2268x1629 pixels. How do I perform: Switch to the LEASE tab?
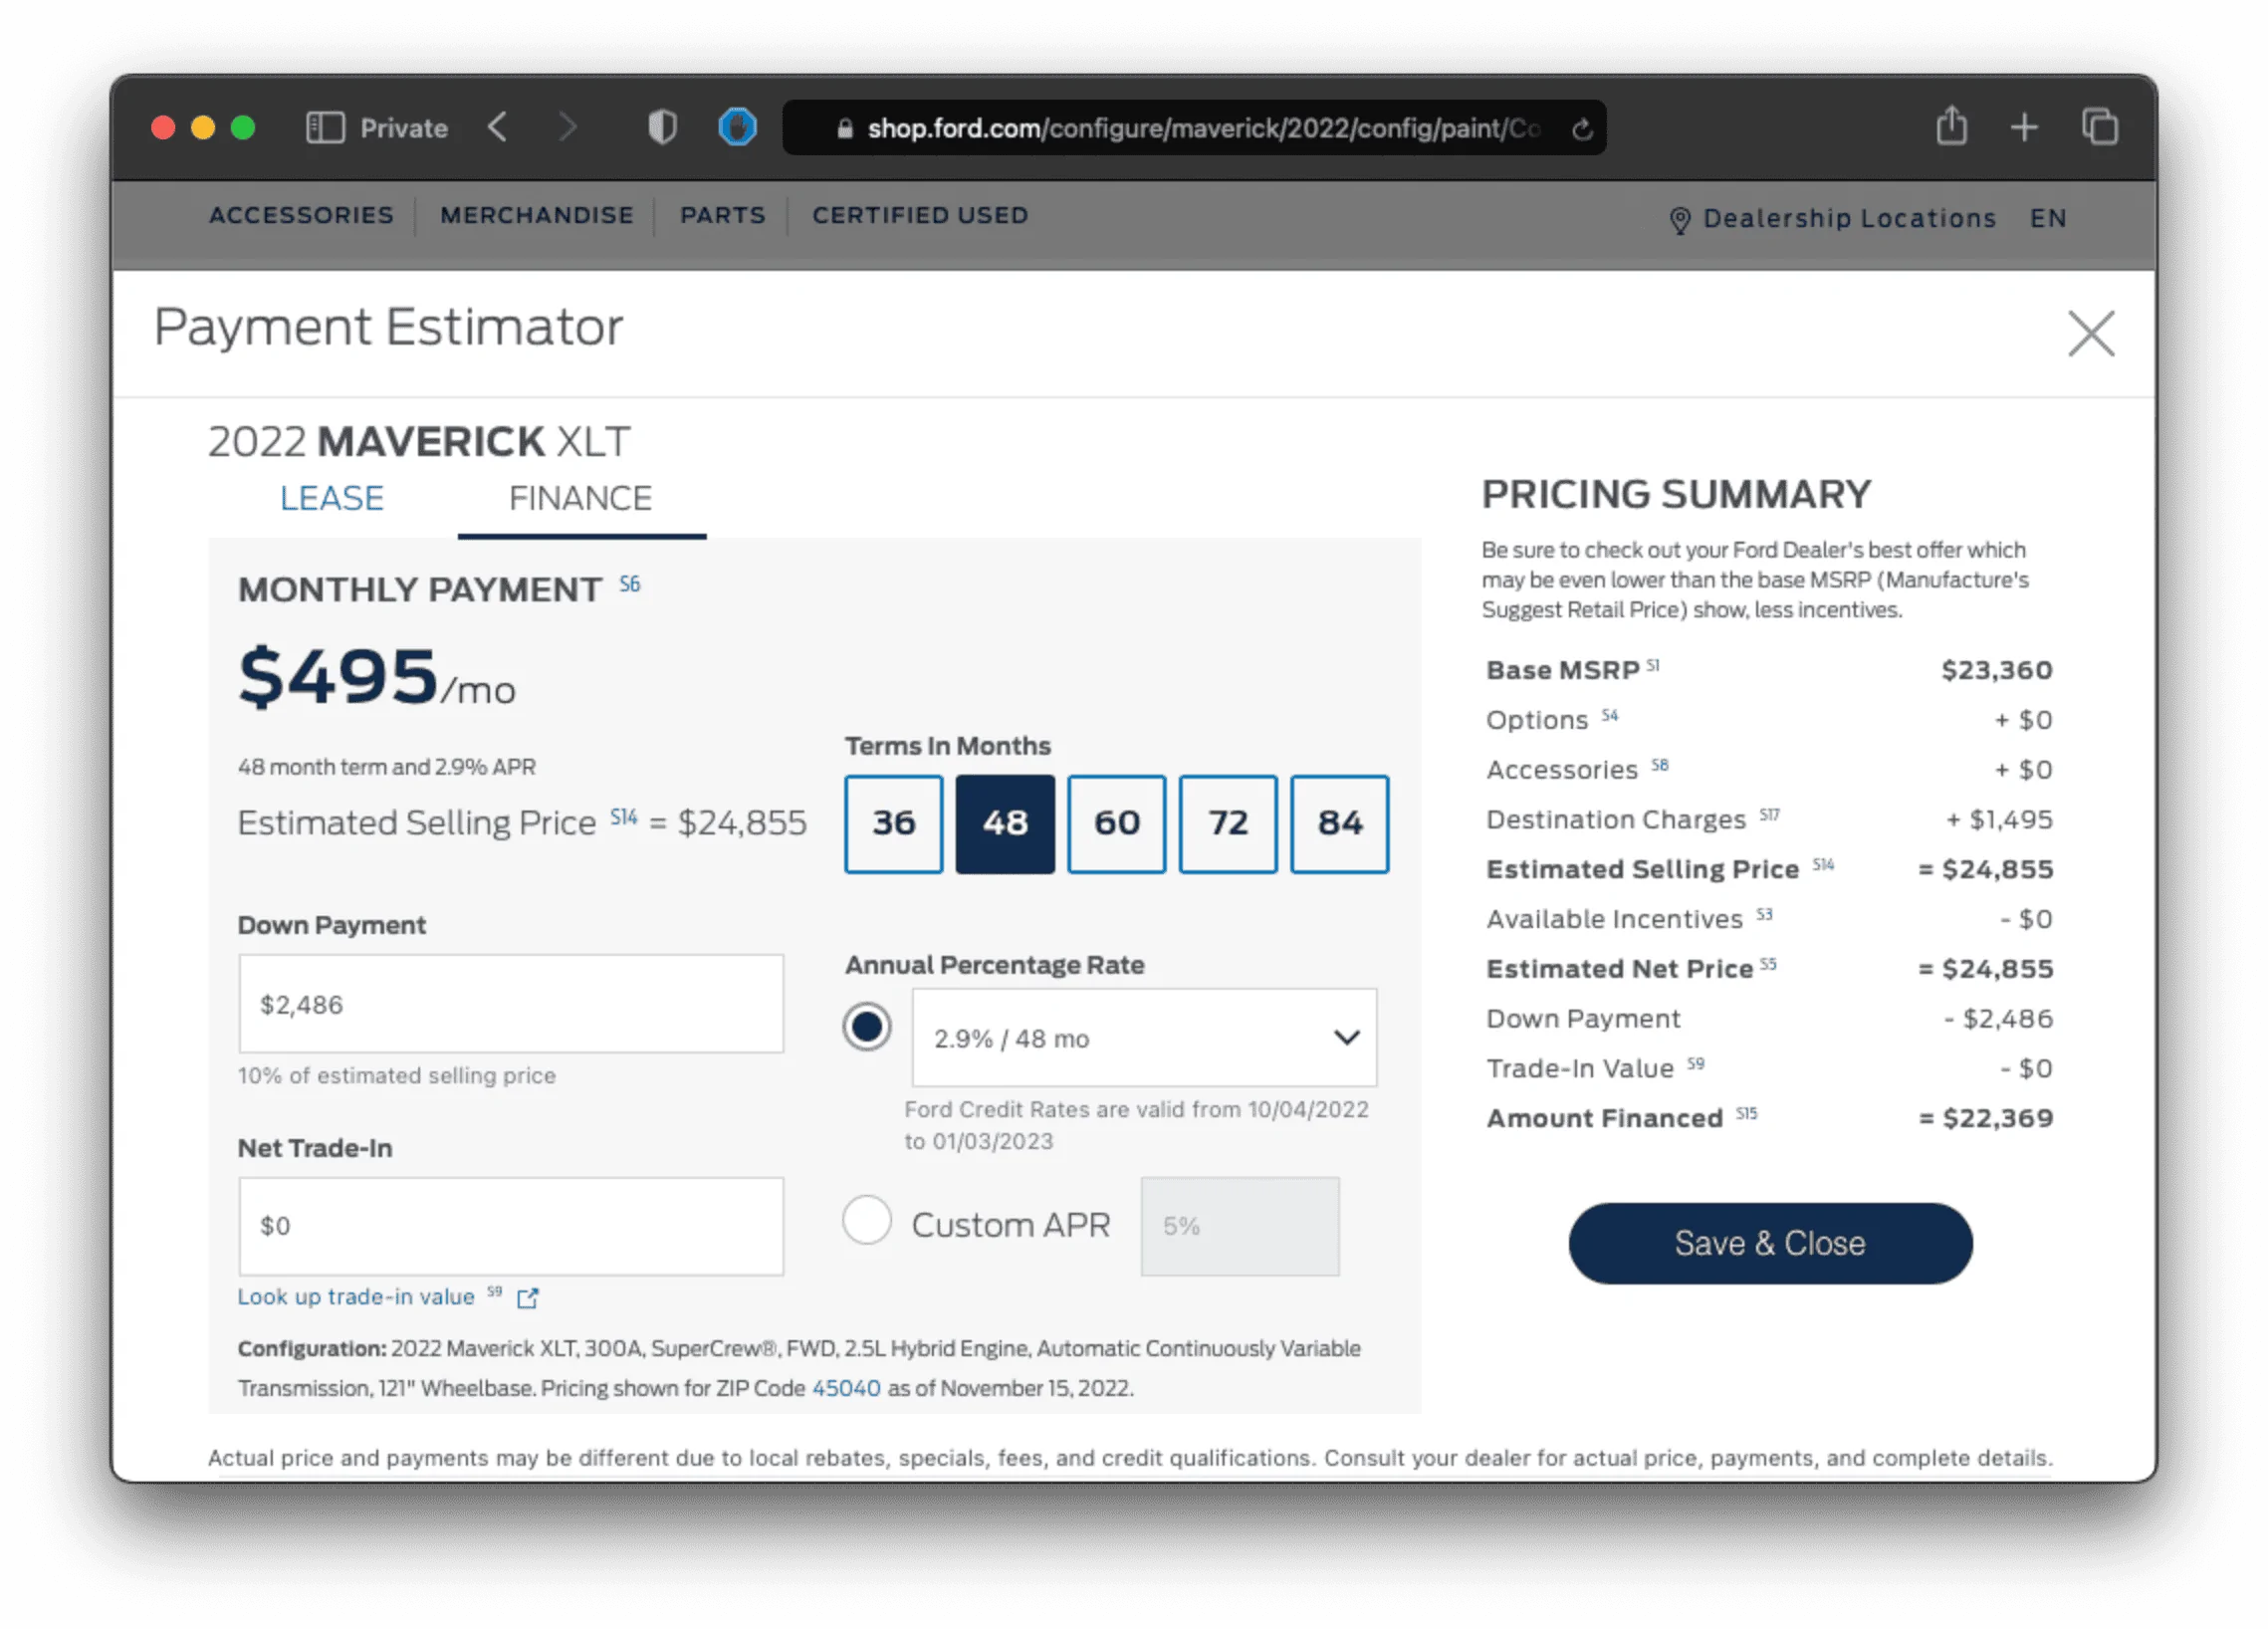331,498
